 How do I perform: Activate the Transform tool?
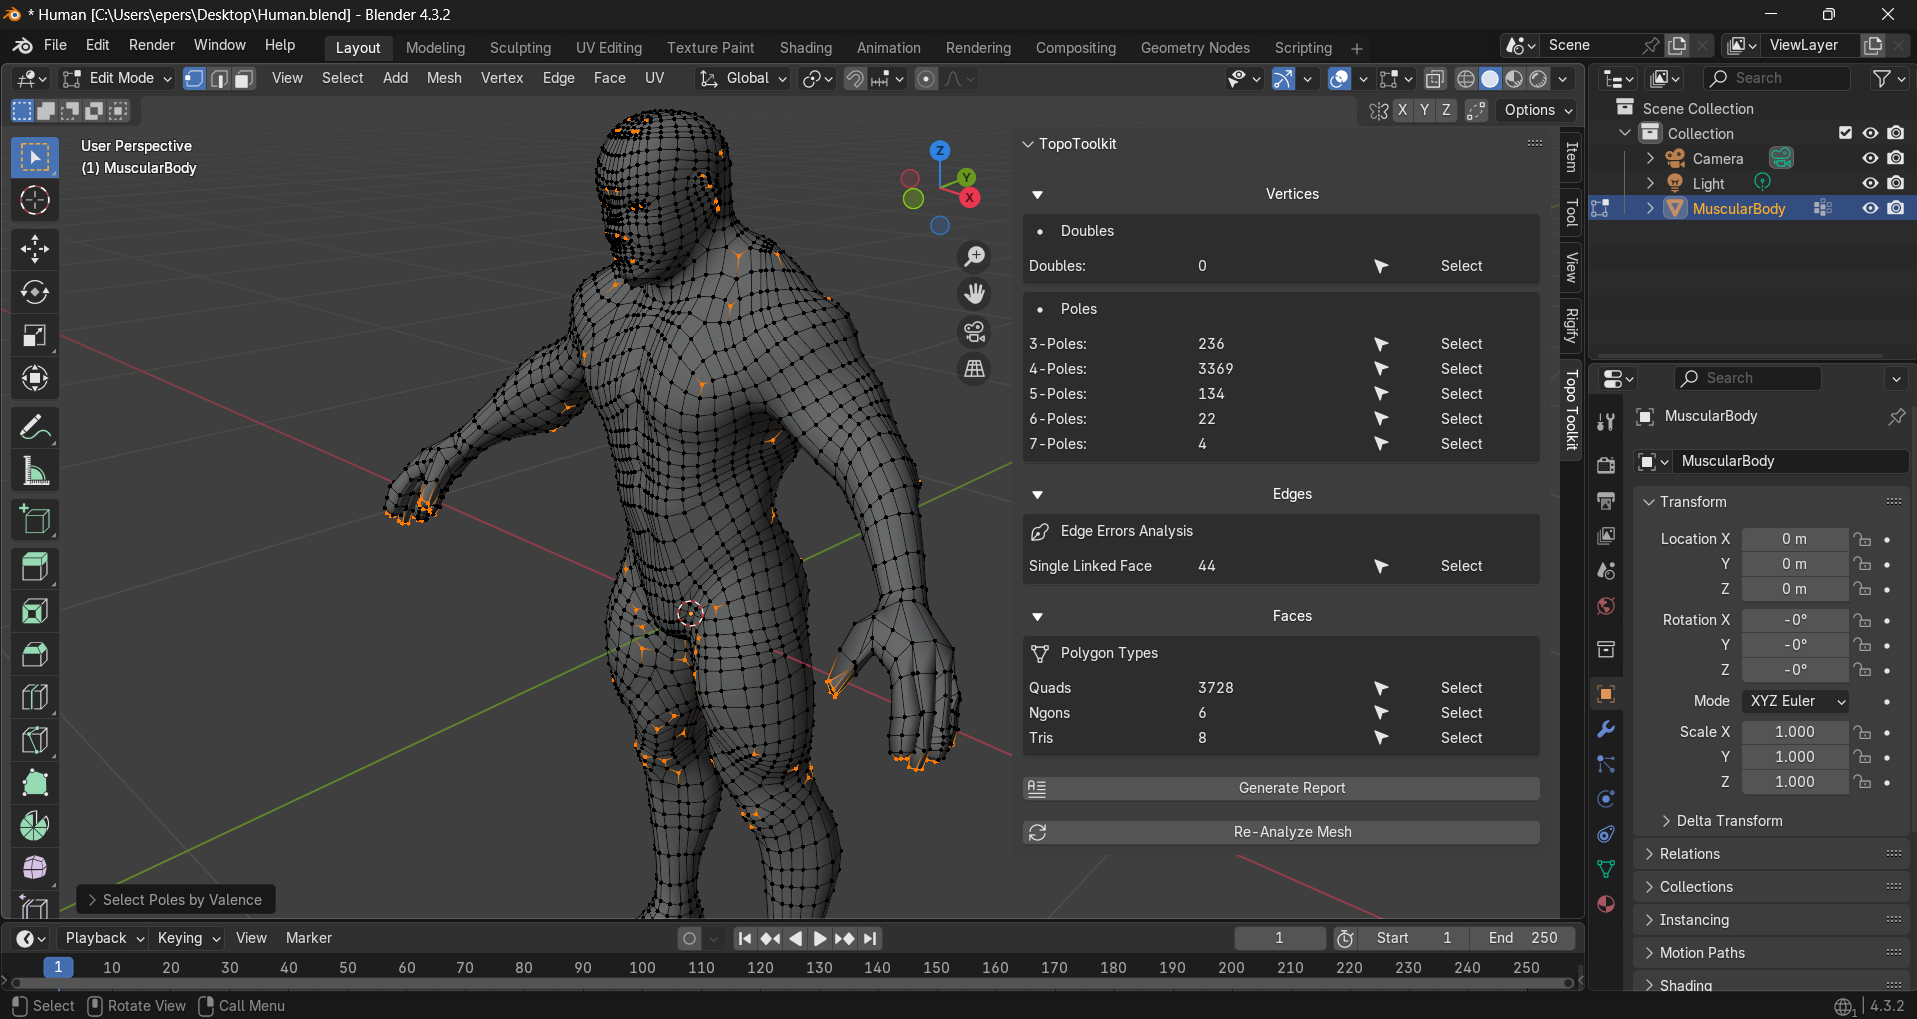click(35, 378)
